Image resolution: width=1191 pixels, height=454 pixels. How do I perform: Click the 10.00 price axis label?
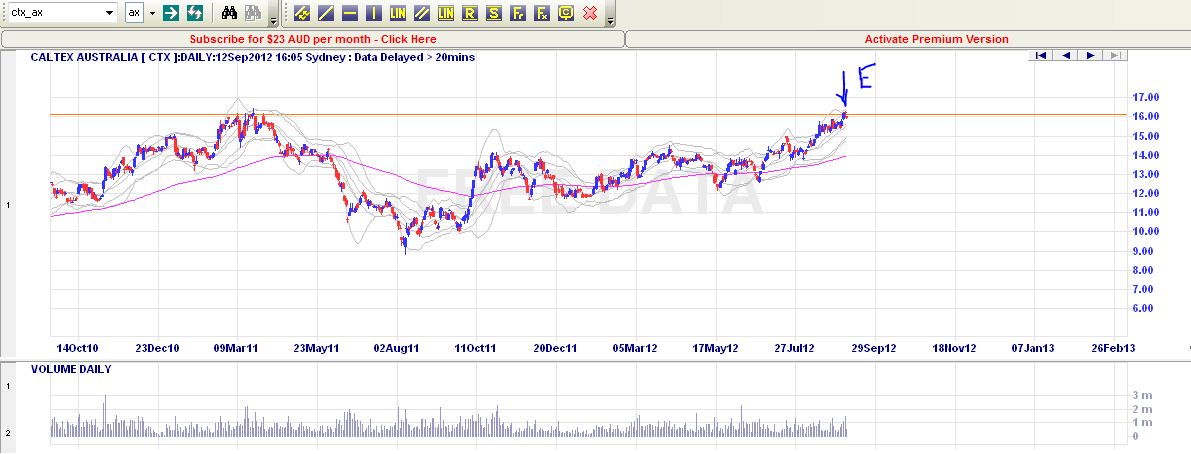click(1144, 232)
